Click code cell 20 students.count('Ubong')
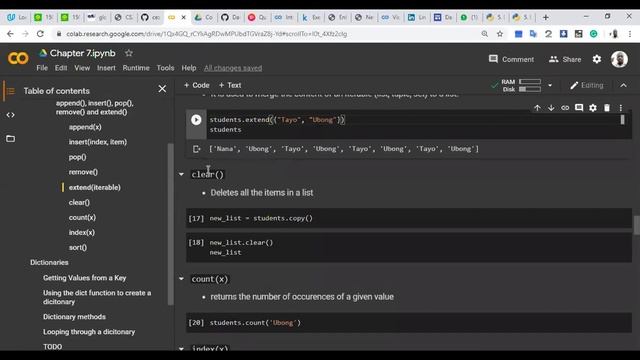Screen dimensions: 640x360 click(x=409, y=323)
